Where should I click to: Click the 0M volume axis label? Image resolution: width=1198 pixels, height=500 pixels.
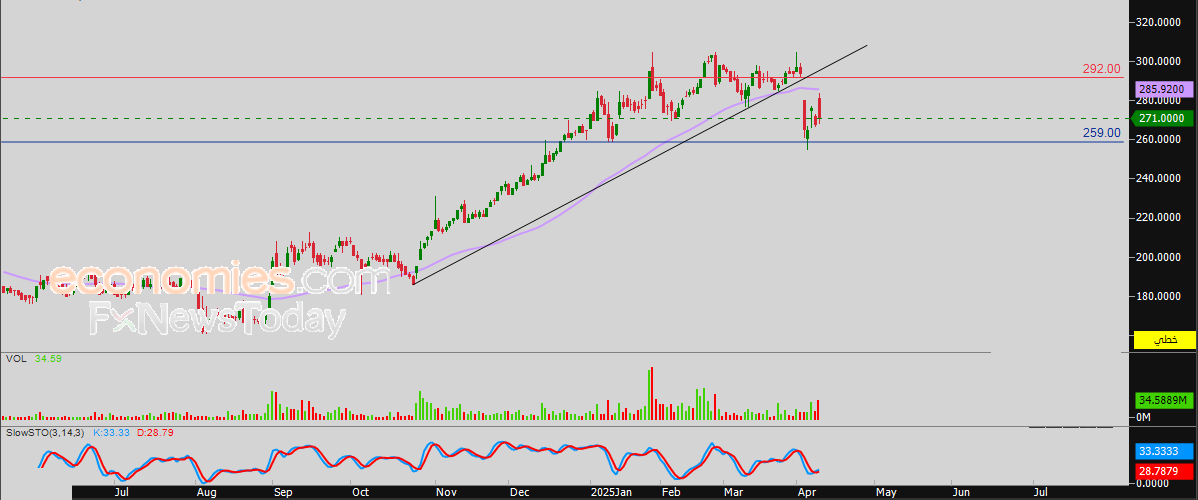[x=1144, y=417]
